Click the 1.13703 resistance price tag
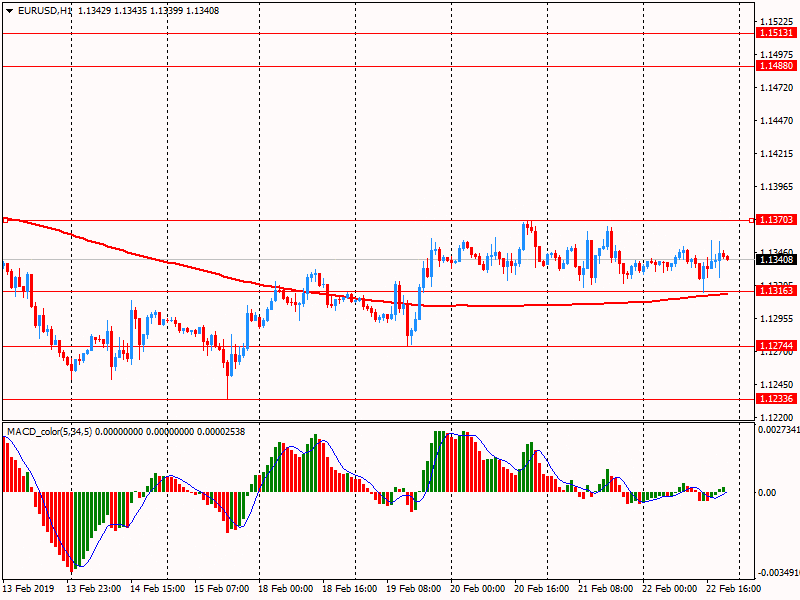This screenshot has width=800, height=600. click(776, 219)
